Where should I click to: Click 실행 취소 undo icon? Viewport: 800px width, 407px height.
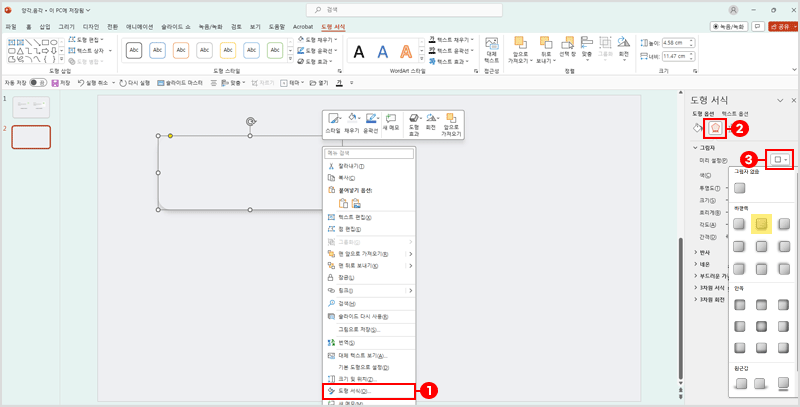pos(81,82)
